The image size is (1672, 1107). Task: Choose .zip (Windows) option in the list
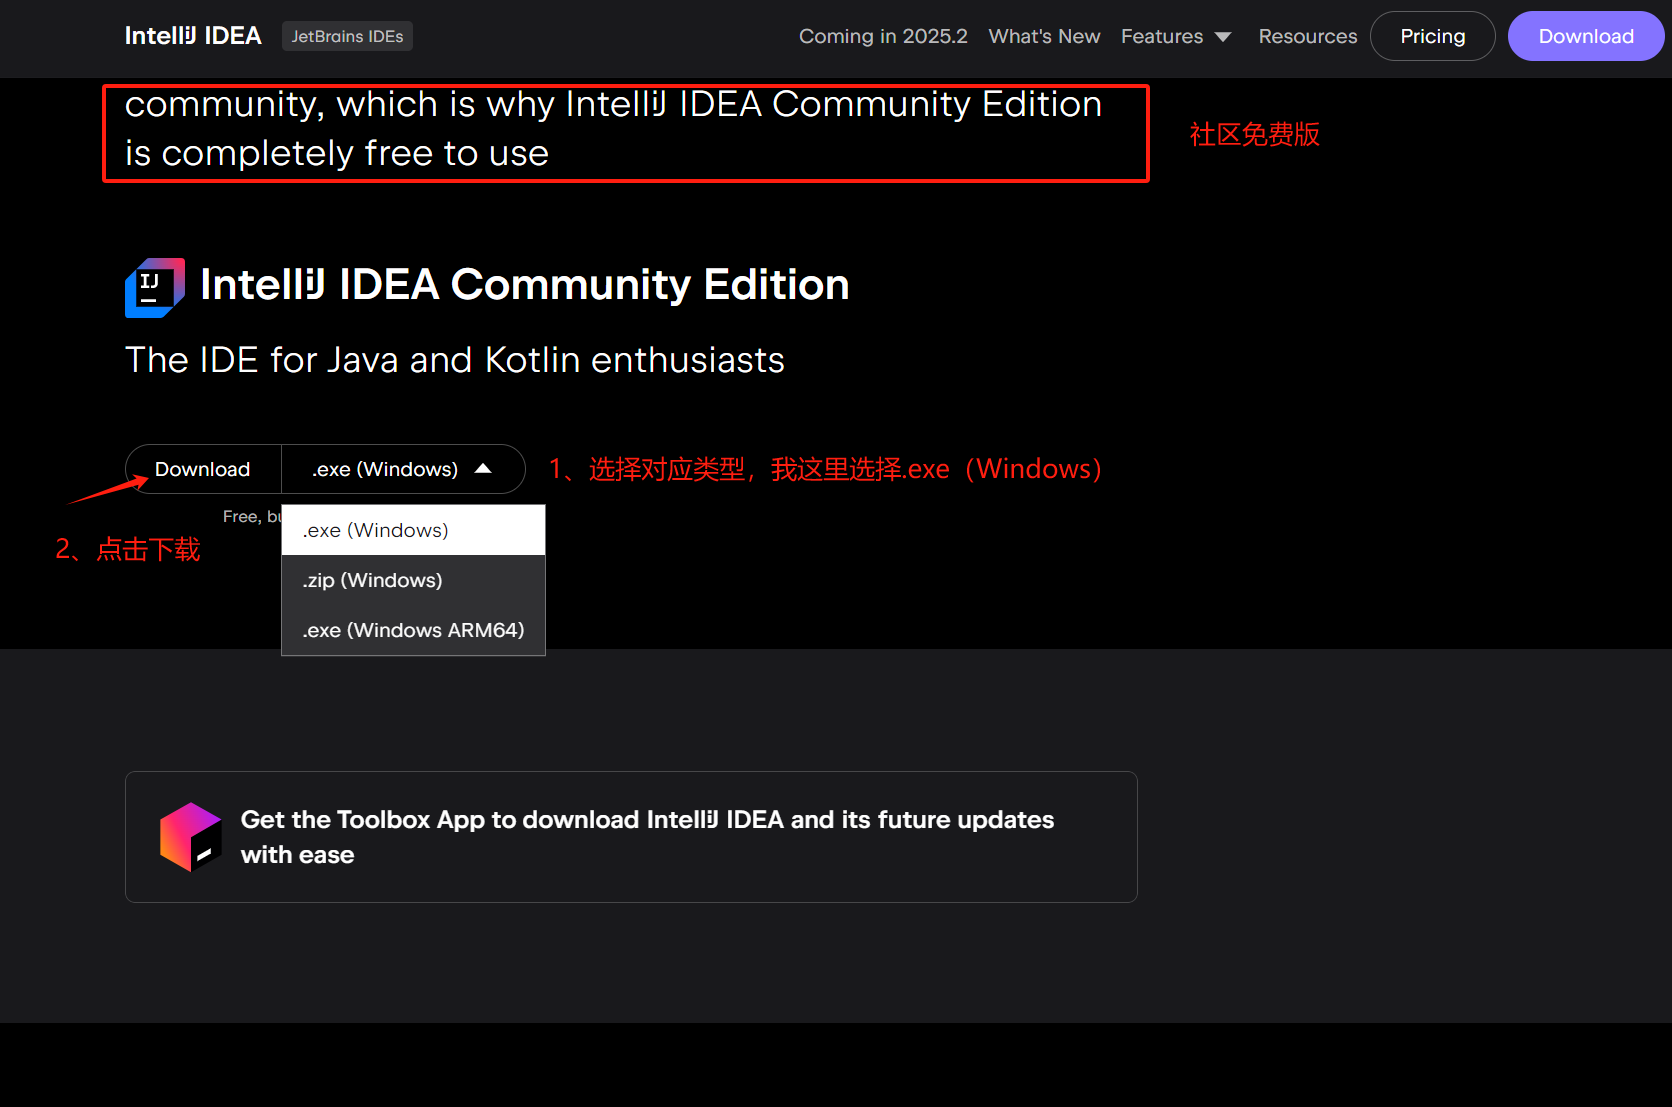point(413,580)
